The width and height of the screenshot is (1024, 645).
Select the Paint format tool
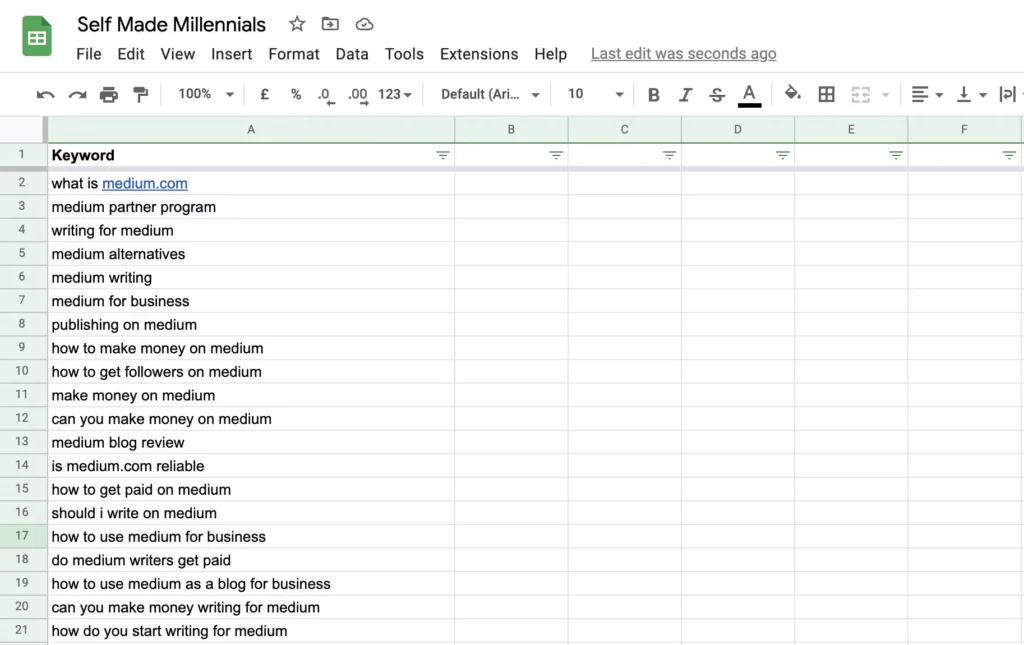coord(140,93)
